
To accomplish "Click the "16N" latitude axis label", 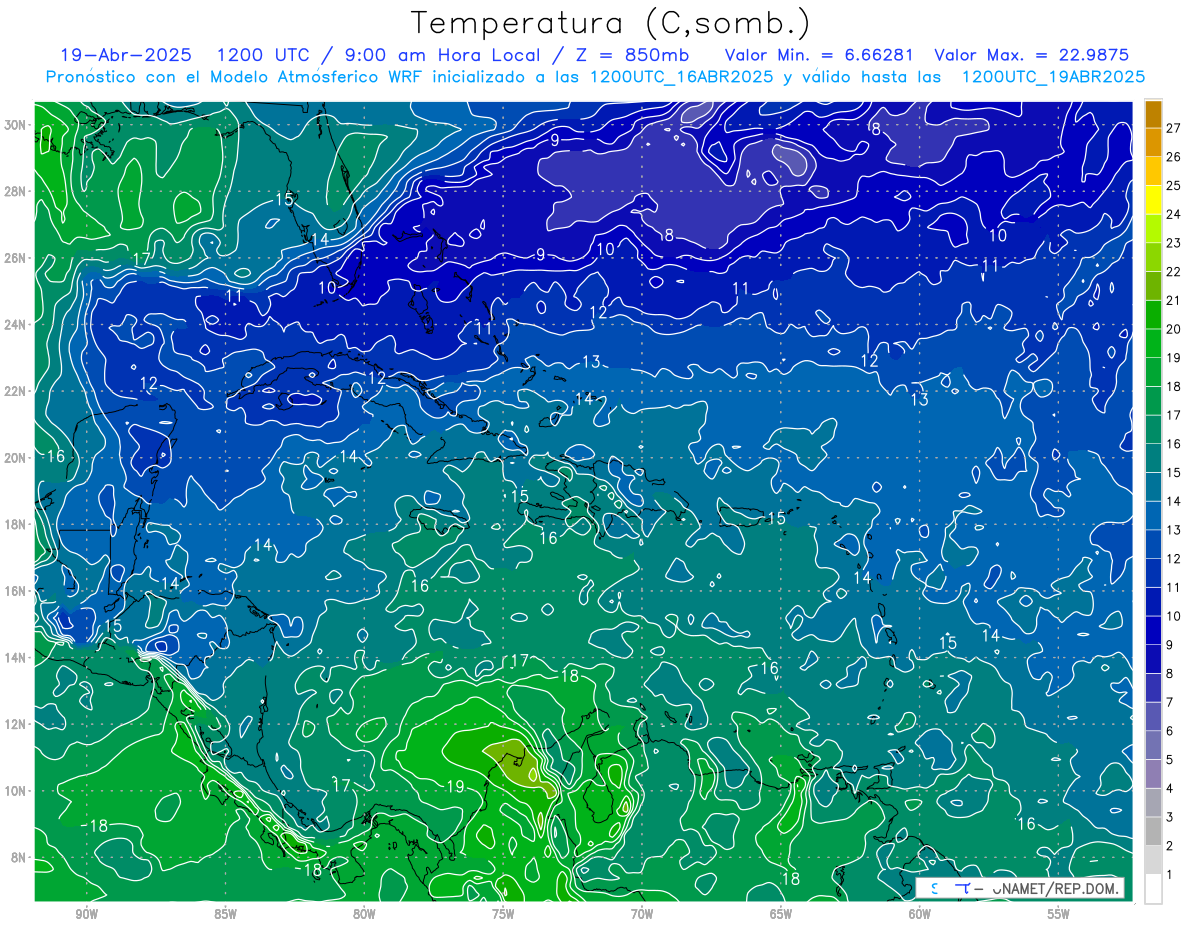I will [14, 591].
